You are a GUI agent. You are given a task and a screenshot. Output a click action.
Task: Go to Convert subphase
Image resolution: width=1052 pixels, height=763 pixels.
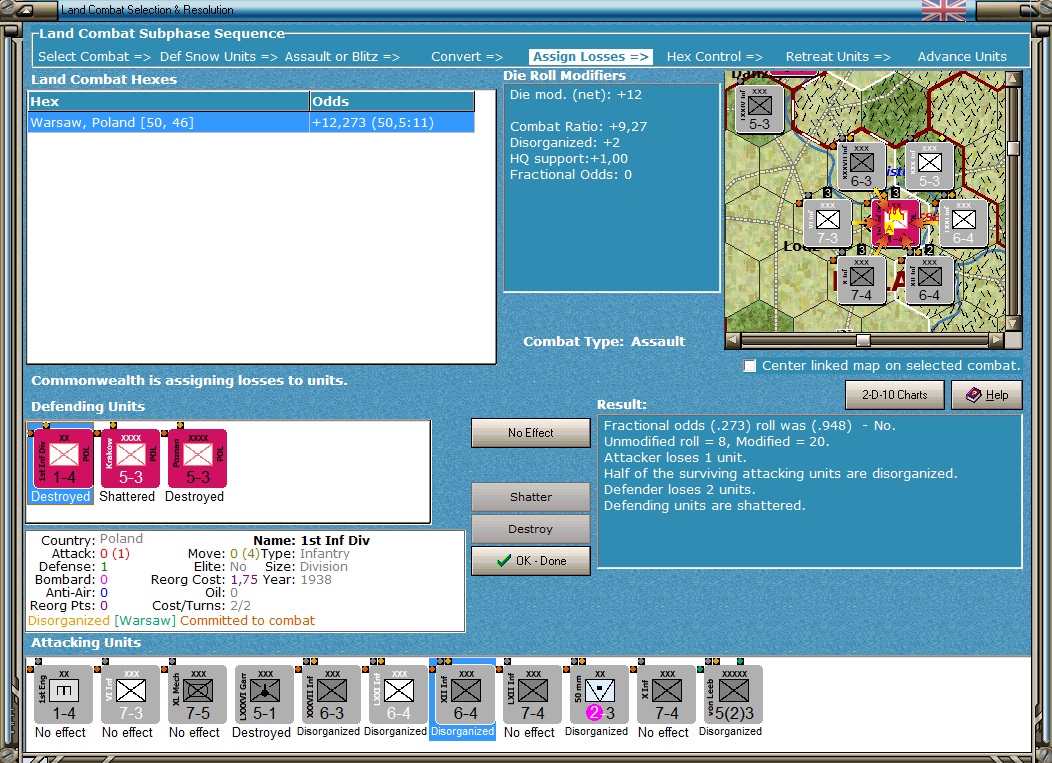click(x=467, y=56)
